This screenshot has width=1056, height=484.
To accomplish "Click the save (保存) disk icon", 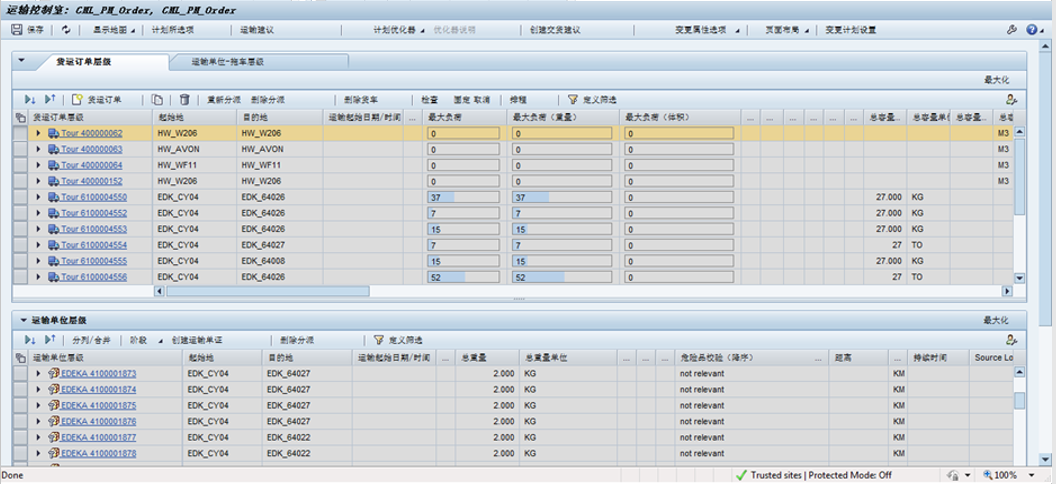I will point(17,30).
